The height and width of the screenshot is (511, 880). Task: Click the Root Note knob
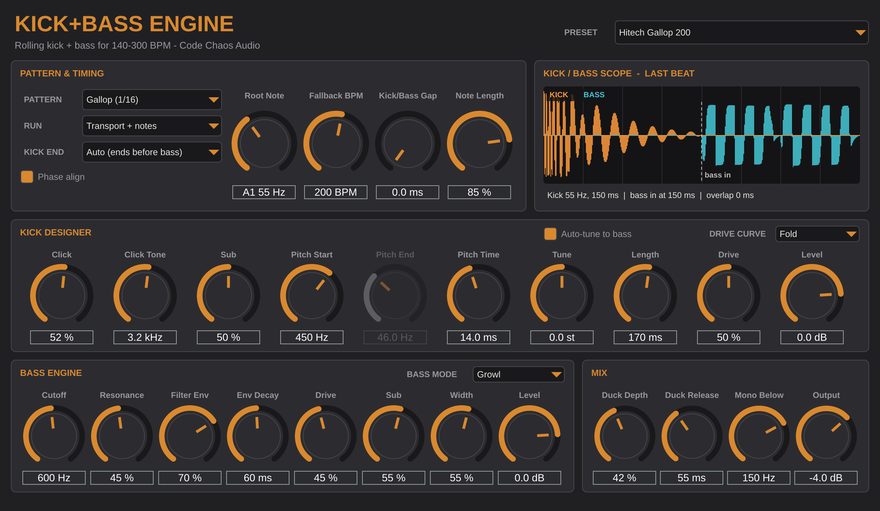click(x=264, y=142)
